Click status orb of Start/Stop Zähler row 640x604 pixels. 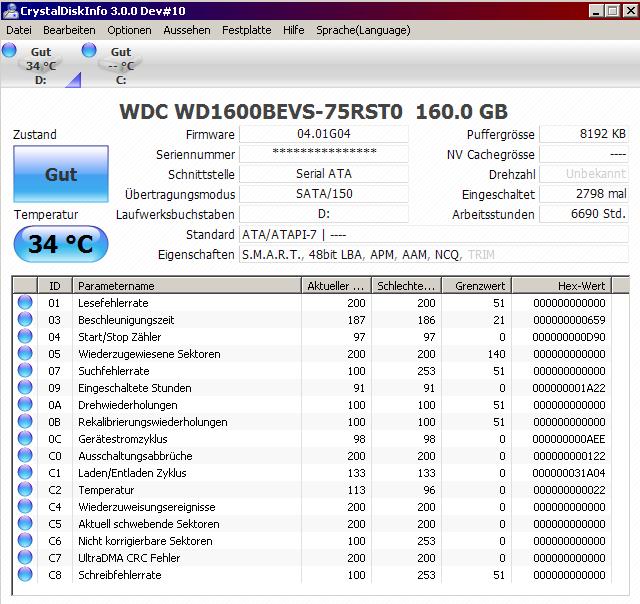(x=25, y=337)
